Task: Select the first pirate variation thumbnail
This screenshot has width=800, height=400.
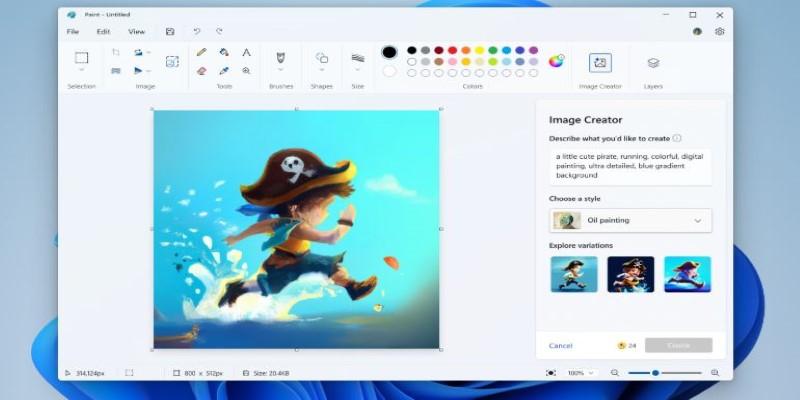Action: pos(573,274)
